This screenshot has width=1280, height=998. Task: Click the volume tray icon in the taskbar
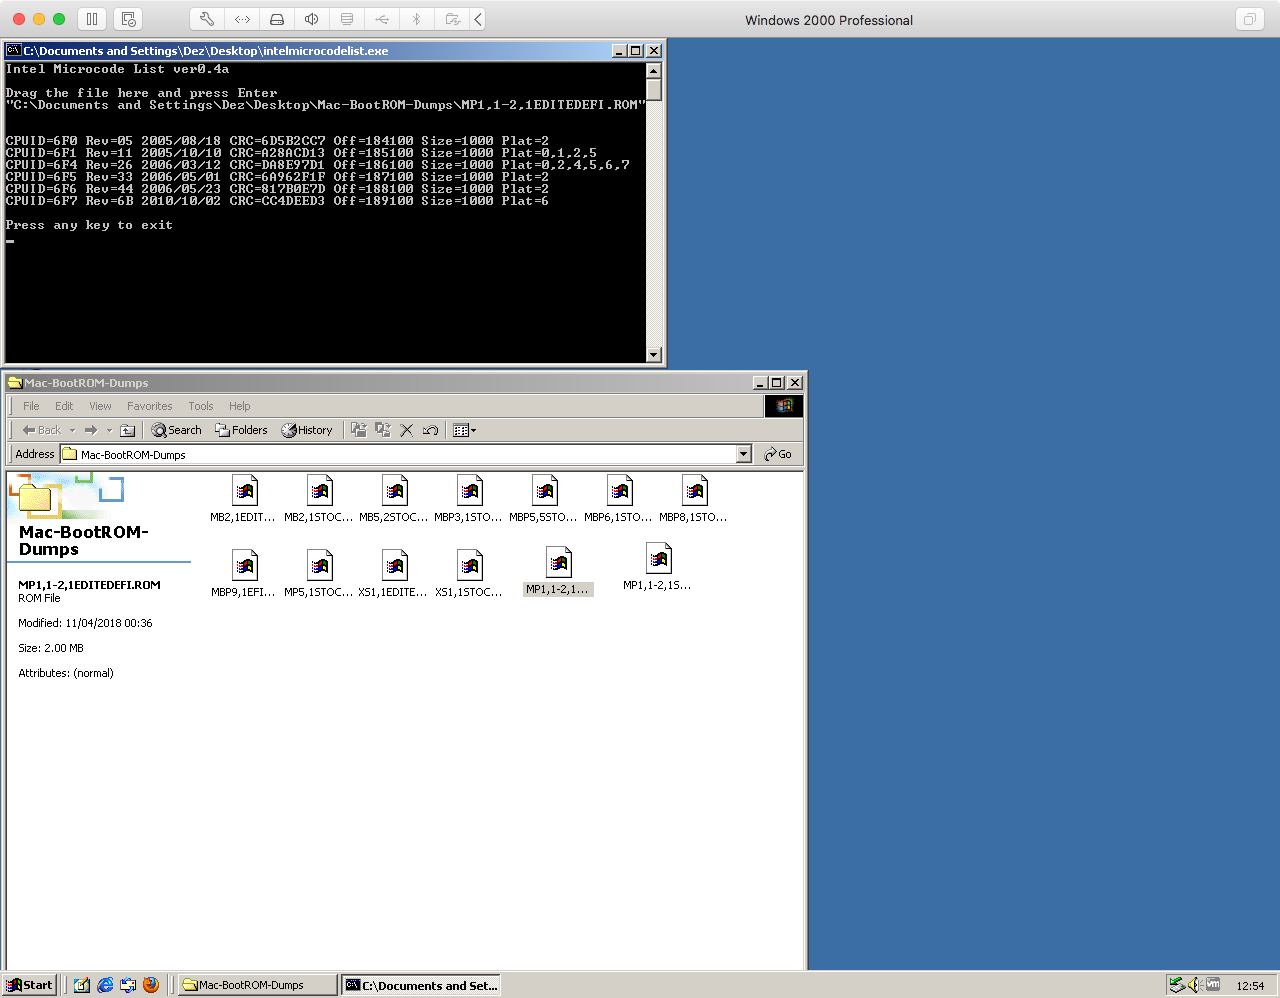1194,985
